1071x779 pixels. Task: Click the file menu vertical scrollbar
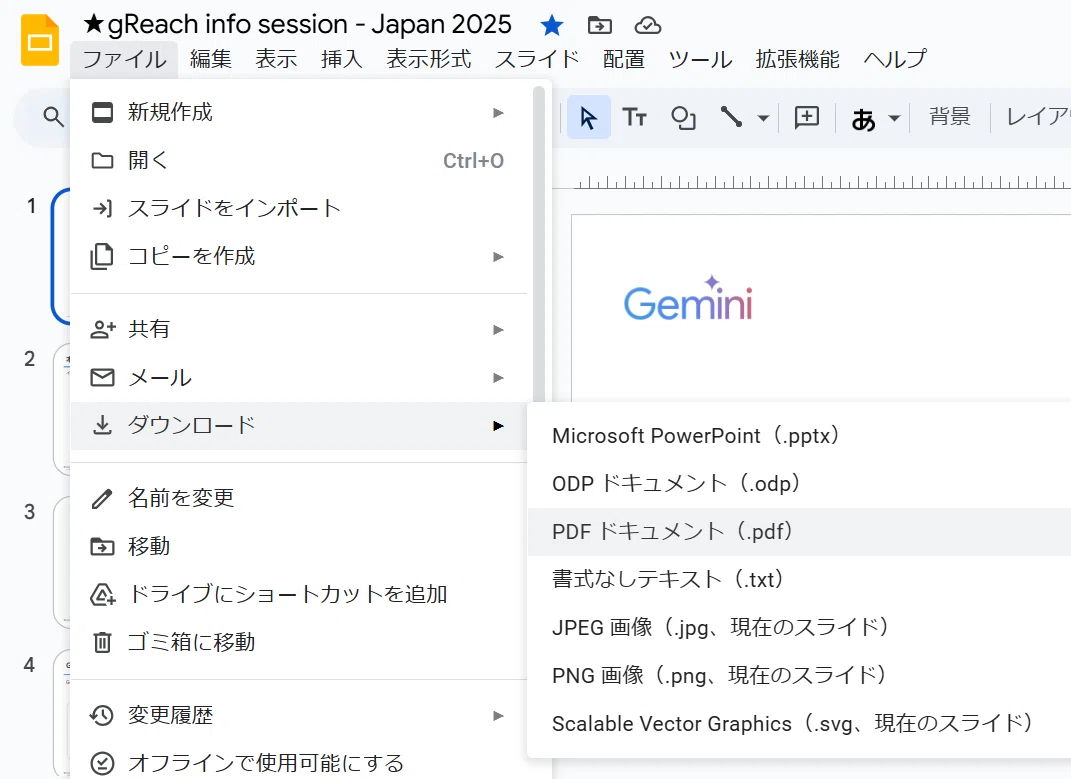(x=539, y=246)
